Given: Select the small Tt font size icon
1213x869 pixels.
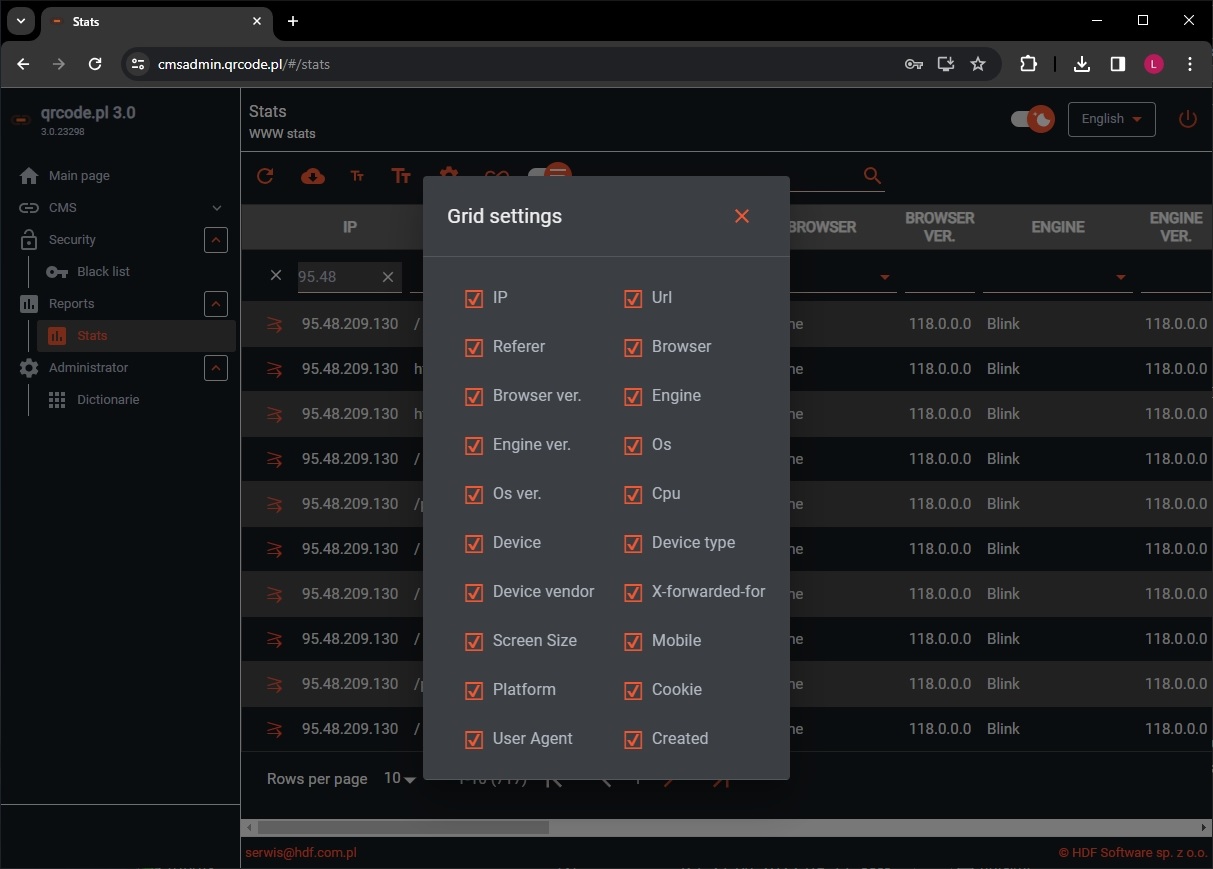Looking at the screenshot, I should point(357,176).
